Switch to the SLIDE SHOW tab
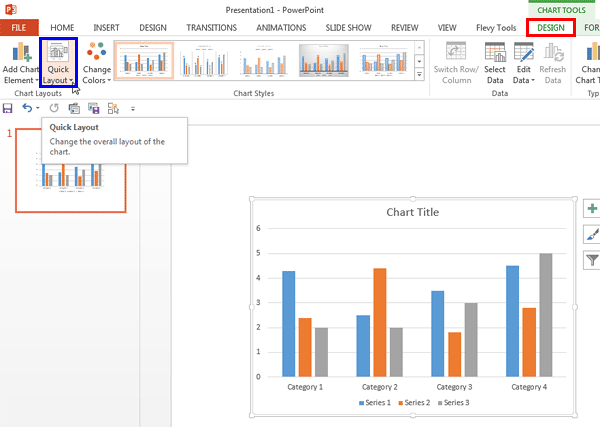Viewport: 600px width, 427px height. click(349, 28)
